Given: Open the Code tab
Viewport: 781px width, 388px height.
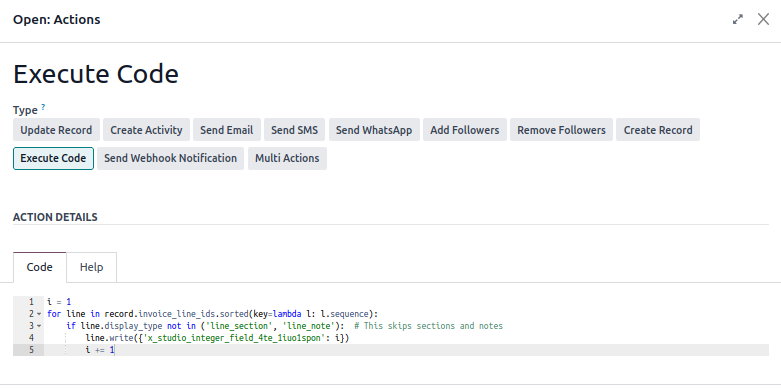Looking at the screenshot, I should [39, 267].
